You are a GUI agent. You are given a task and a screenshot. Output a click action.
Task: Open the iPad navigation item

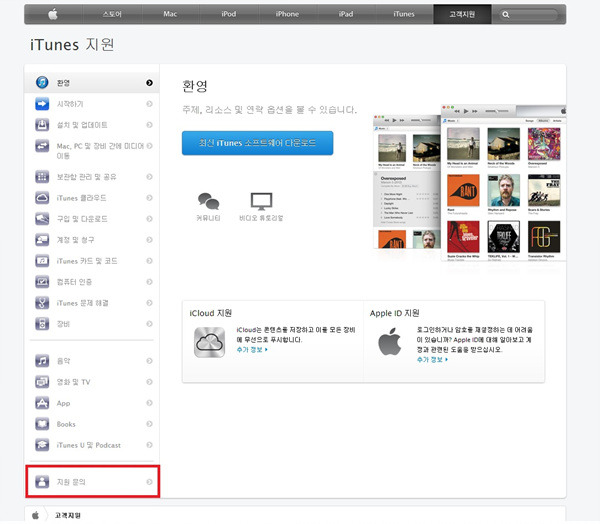click(346, 14)
